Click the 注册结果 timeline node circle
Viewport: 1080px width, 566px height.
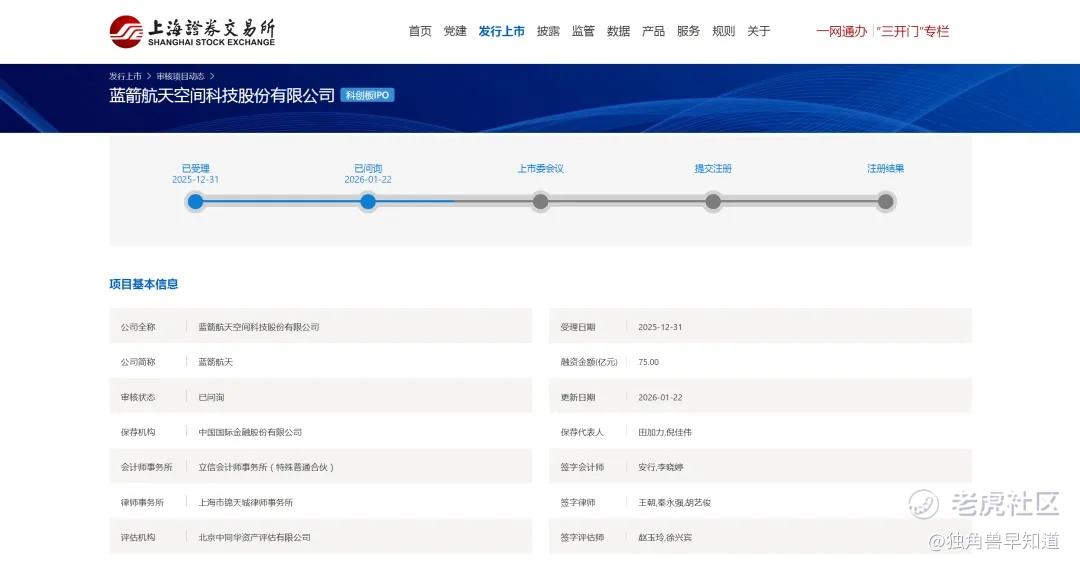[886, 202]
